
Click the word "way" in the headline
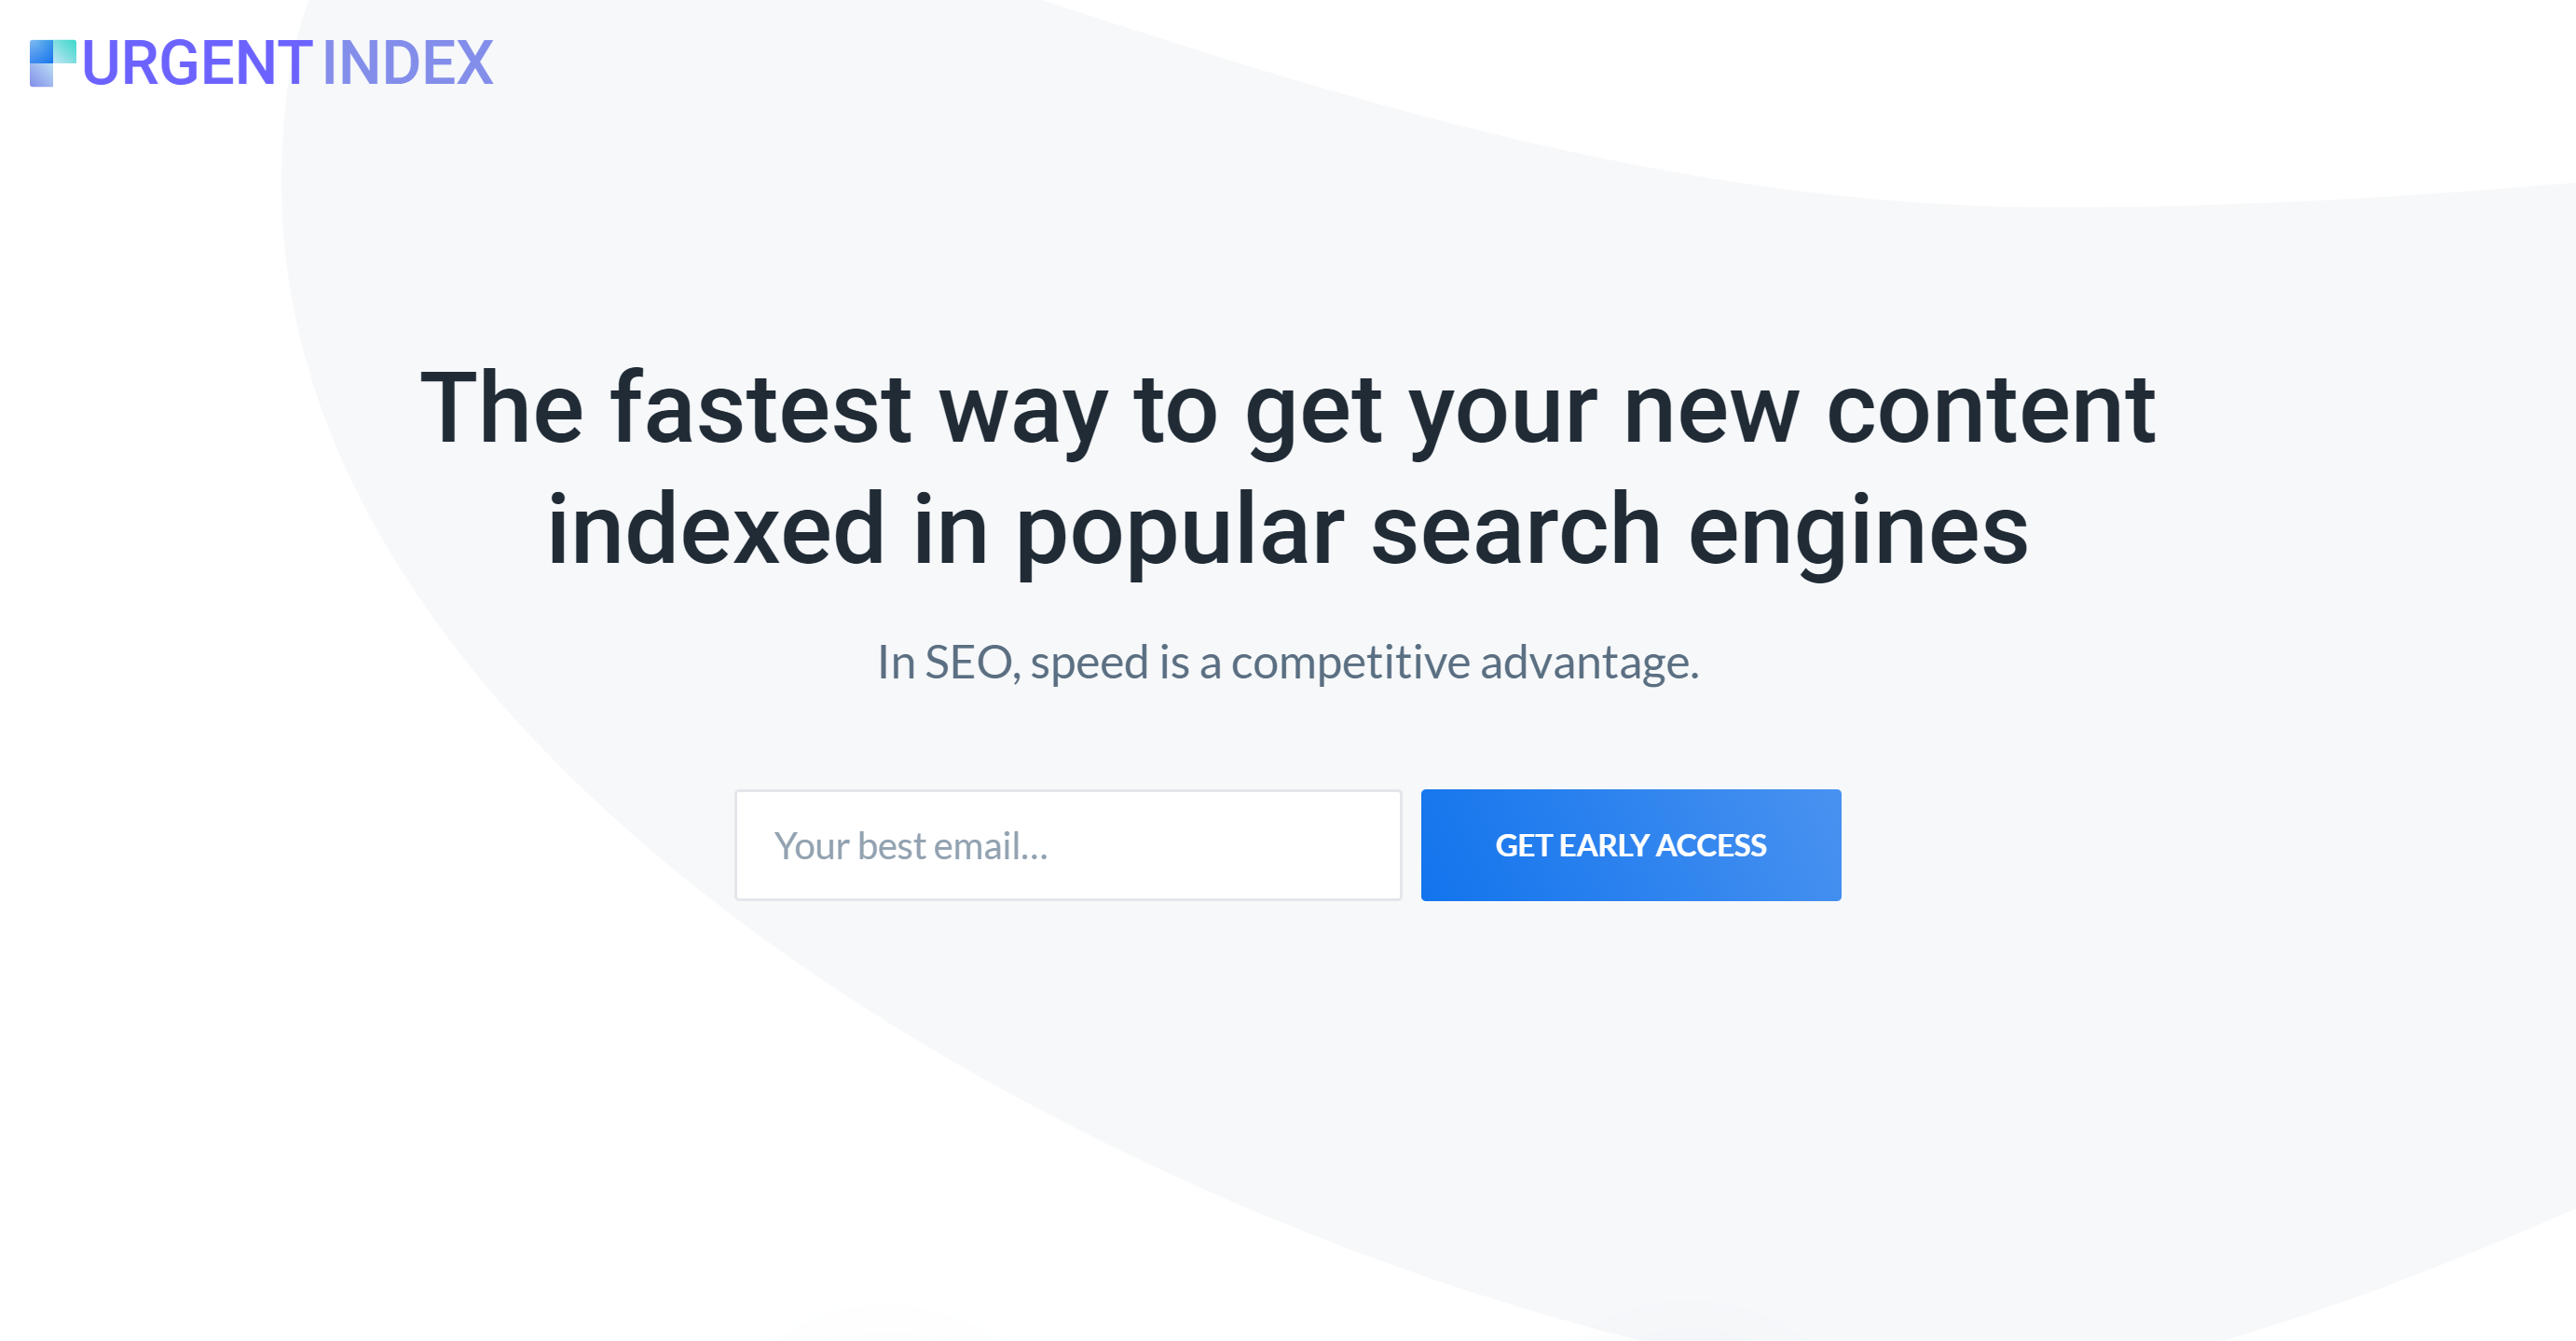(x=1022, y=409)
